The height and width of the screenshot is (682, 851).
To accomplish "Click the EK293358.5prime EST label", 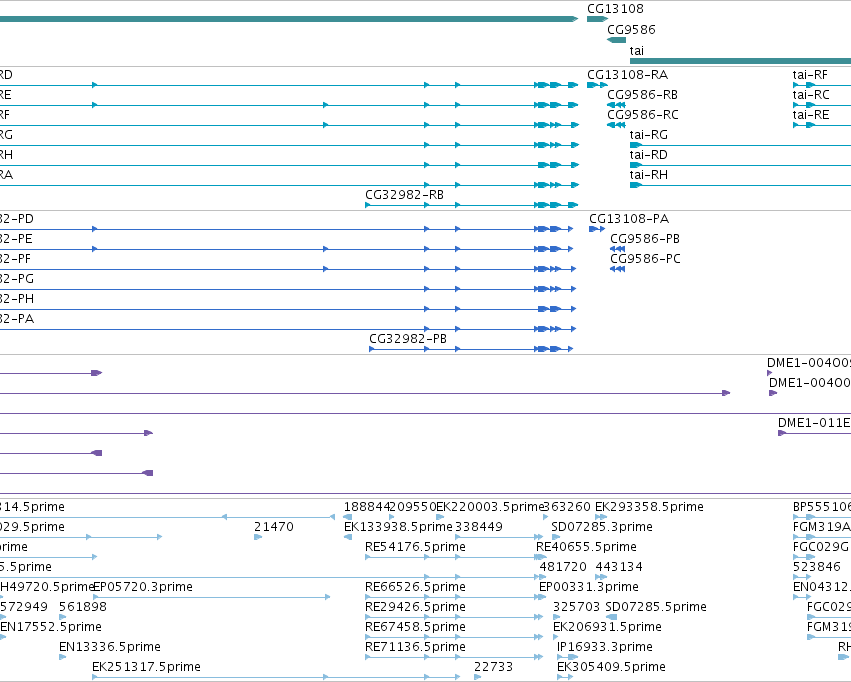I will click(649, 507).
